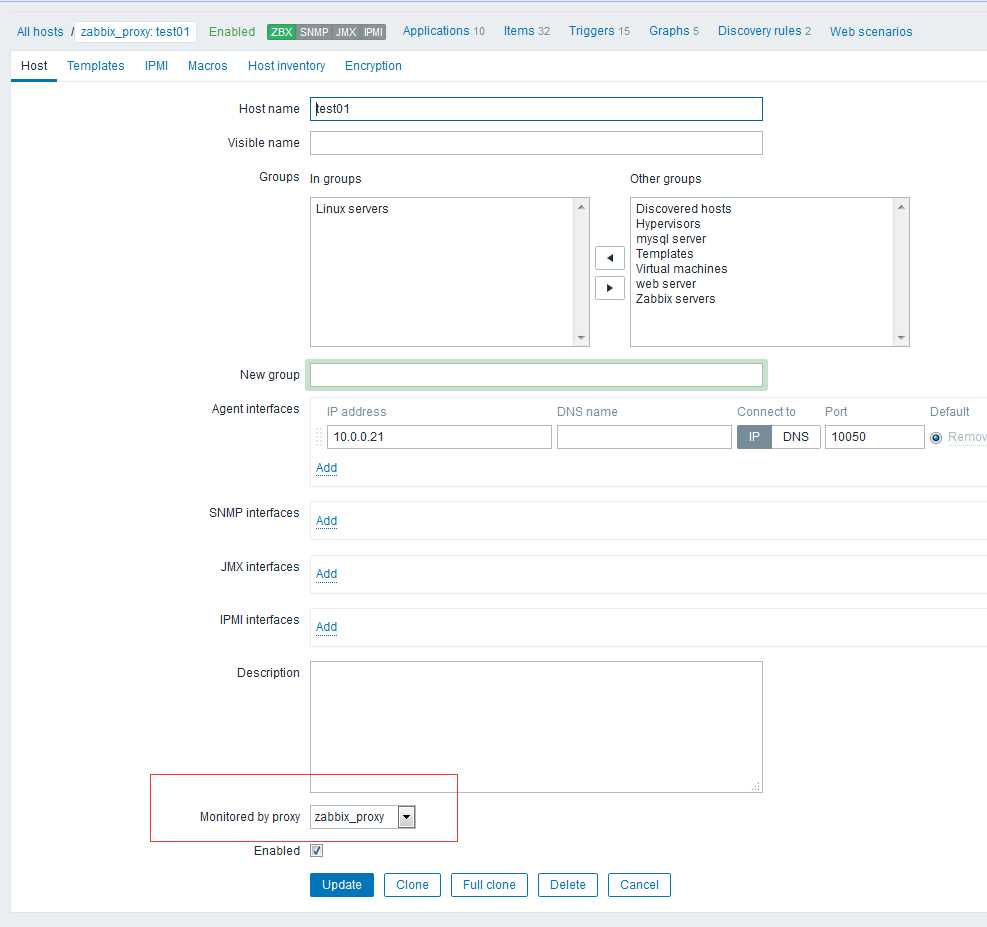
Task: Click the SNMP availability indicator
Action: pos(313,32)
